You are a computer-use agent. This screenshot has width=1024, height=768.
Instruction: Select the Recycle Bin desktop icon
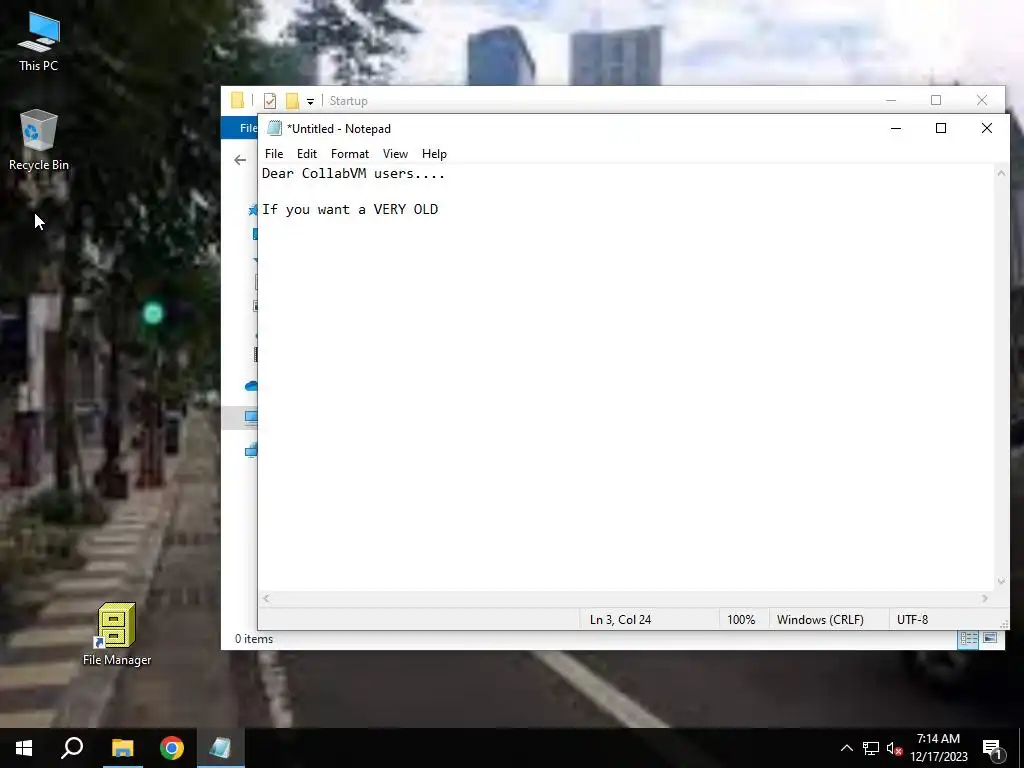(x=39, y=140)
